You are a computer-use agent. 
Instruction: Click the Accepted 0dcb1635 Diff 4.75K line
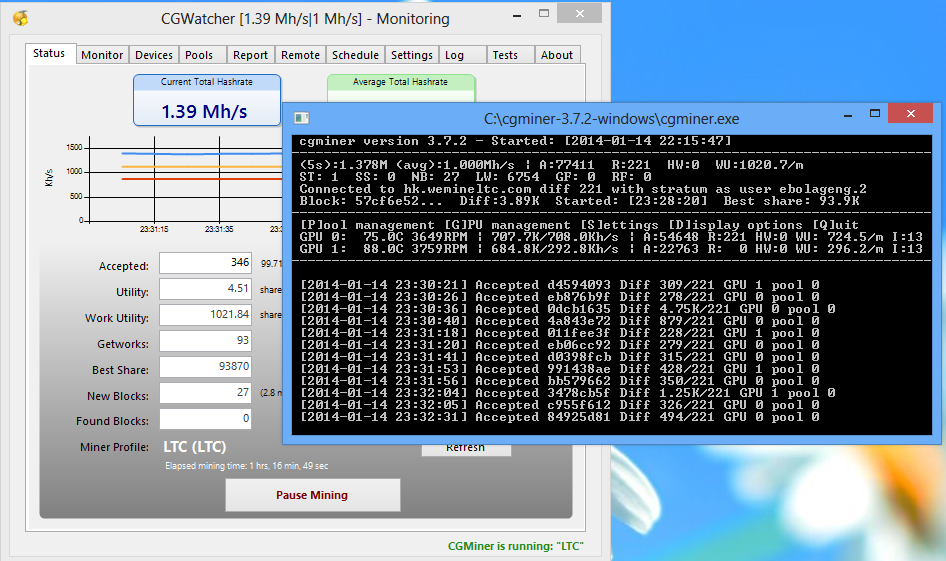[x=568, y=309]
